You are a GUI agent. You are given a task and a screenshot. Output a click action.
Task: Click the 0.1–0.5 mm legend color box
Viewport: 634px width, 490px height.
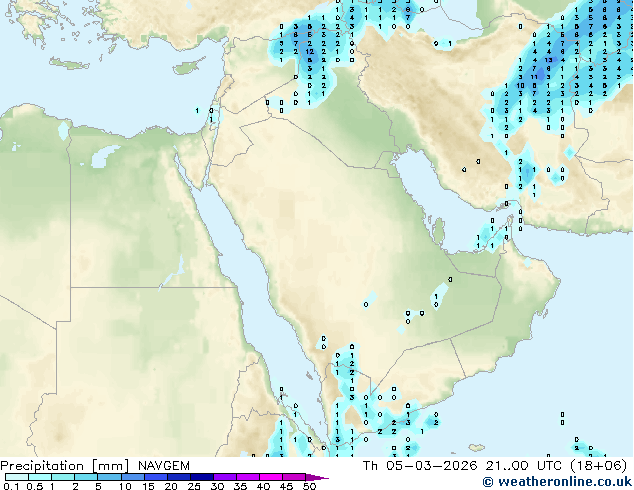click(x=17, y=477)
